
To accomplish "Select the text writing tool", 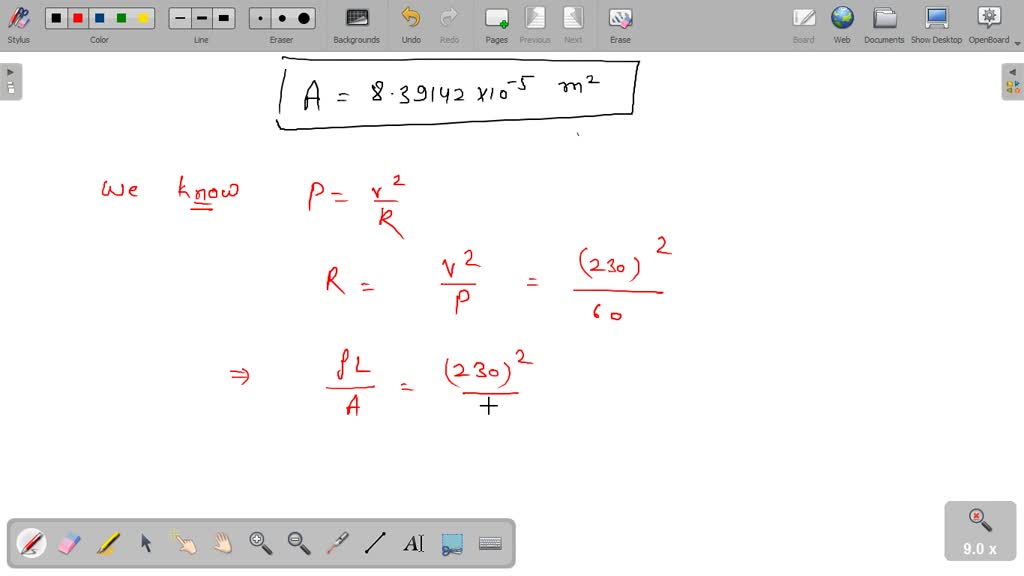I will tap(413, 543).
